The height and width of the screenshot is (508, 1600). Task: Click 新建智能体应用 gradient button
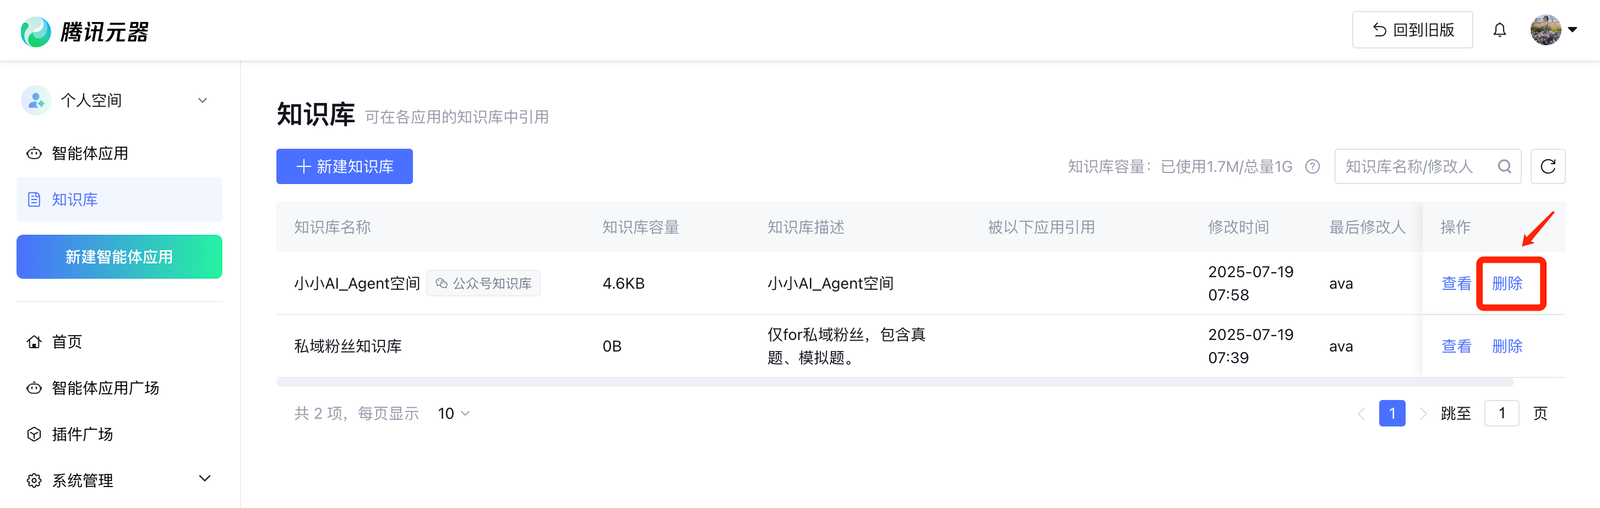click(x=119, y=257)
